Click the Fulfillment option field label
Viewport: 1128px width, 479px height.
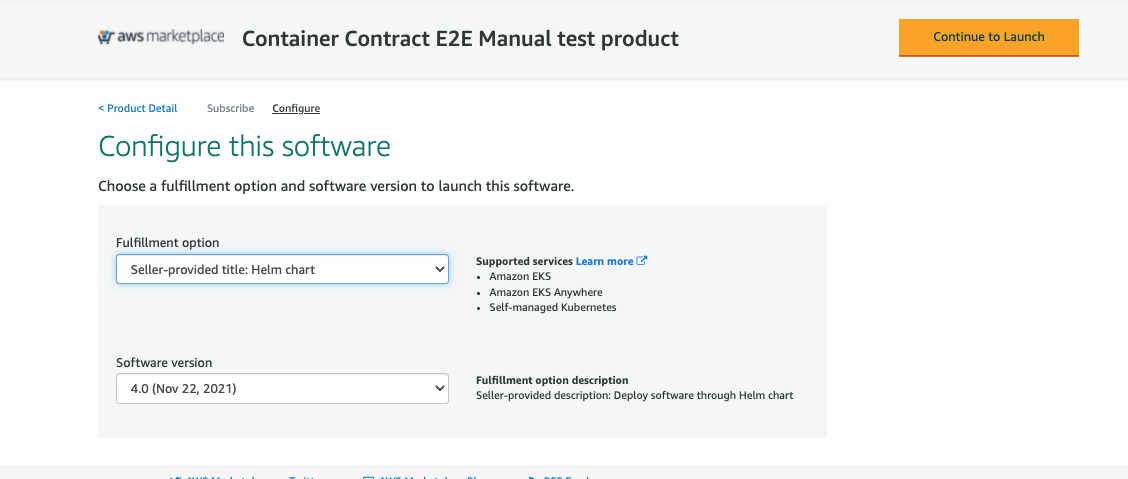point(168,243)
